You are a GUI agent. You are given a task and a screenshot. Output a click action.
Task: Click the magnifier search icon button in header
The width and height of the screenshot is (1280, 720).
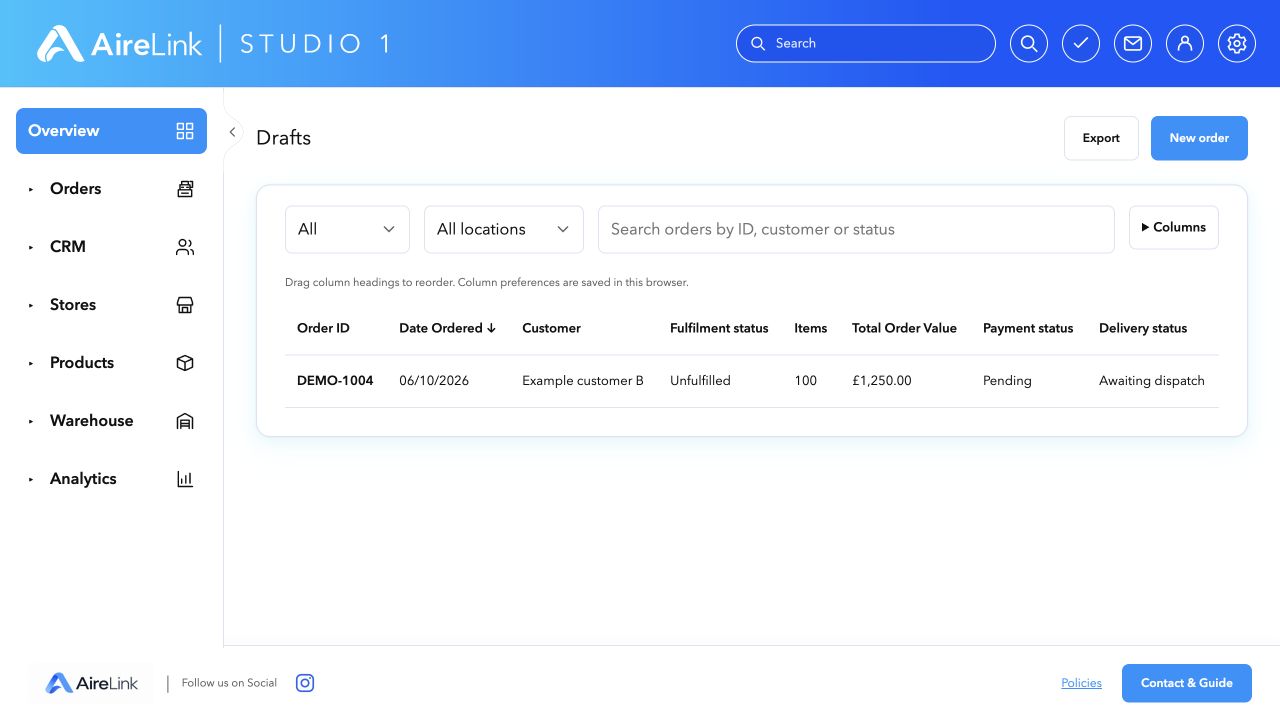tap(1029, 44)
